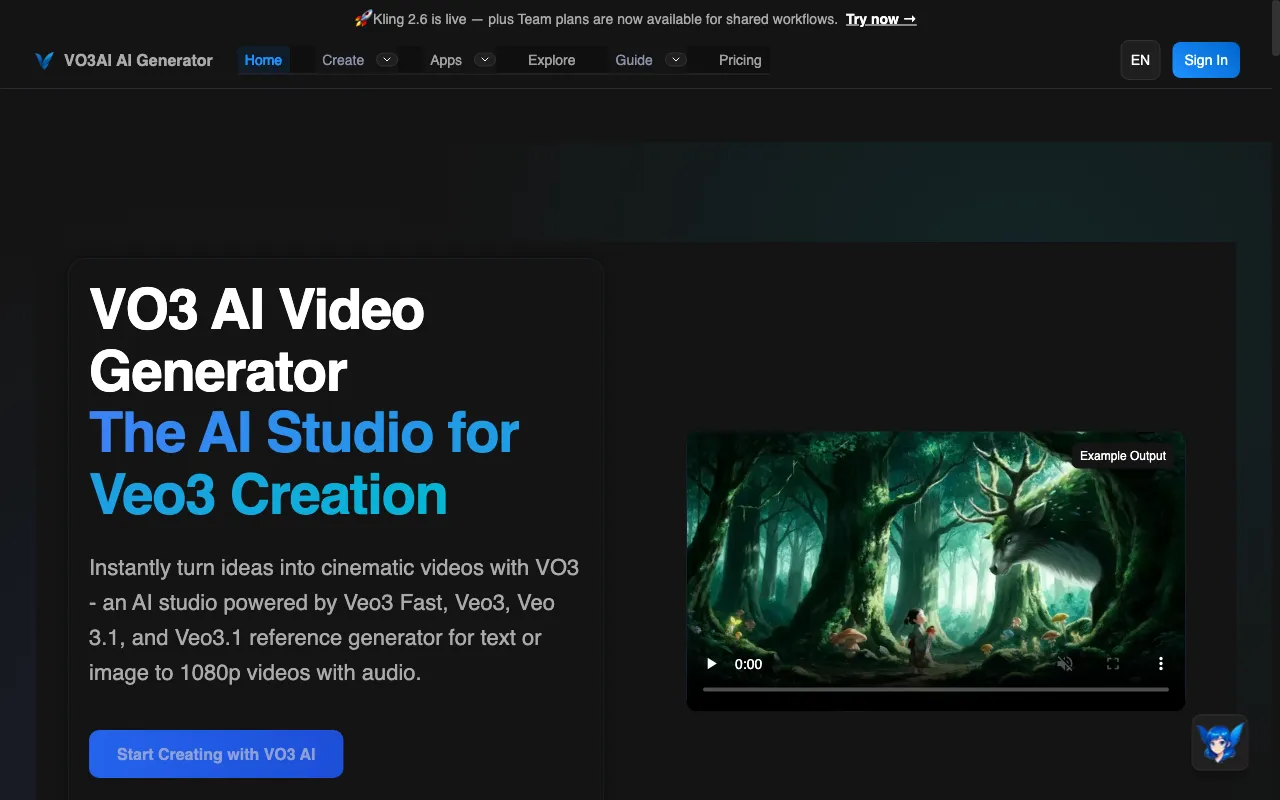Screen dimensions: 1280x800
Task: Open the EN language selector
Action: click(1140, 60)
